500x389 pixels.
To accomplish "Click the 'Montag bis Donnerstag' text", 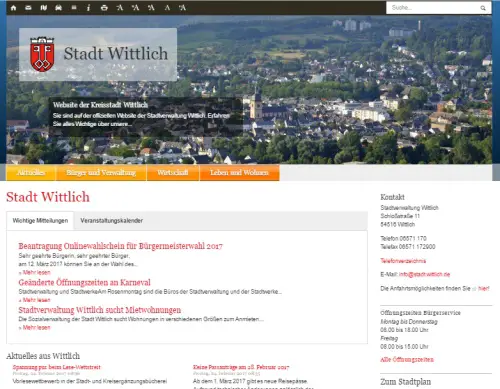I will (x=409, y=322).
